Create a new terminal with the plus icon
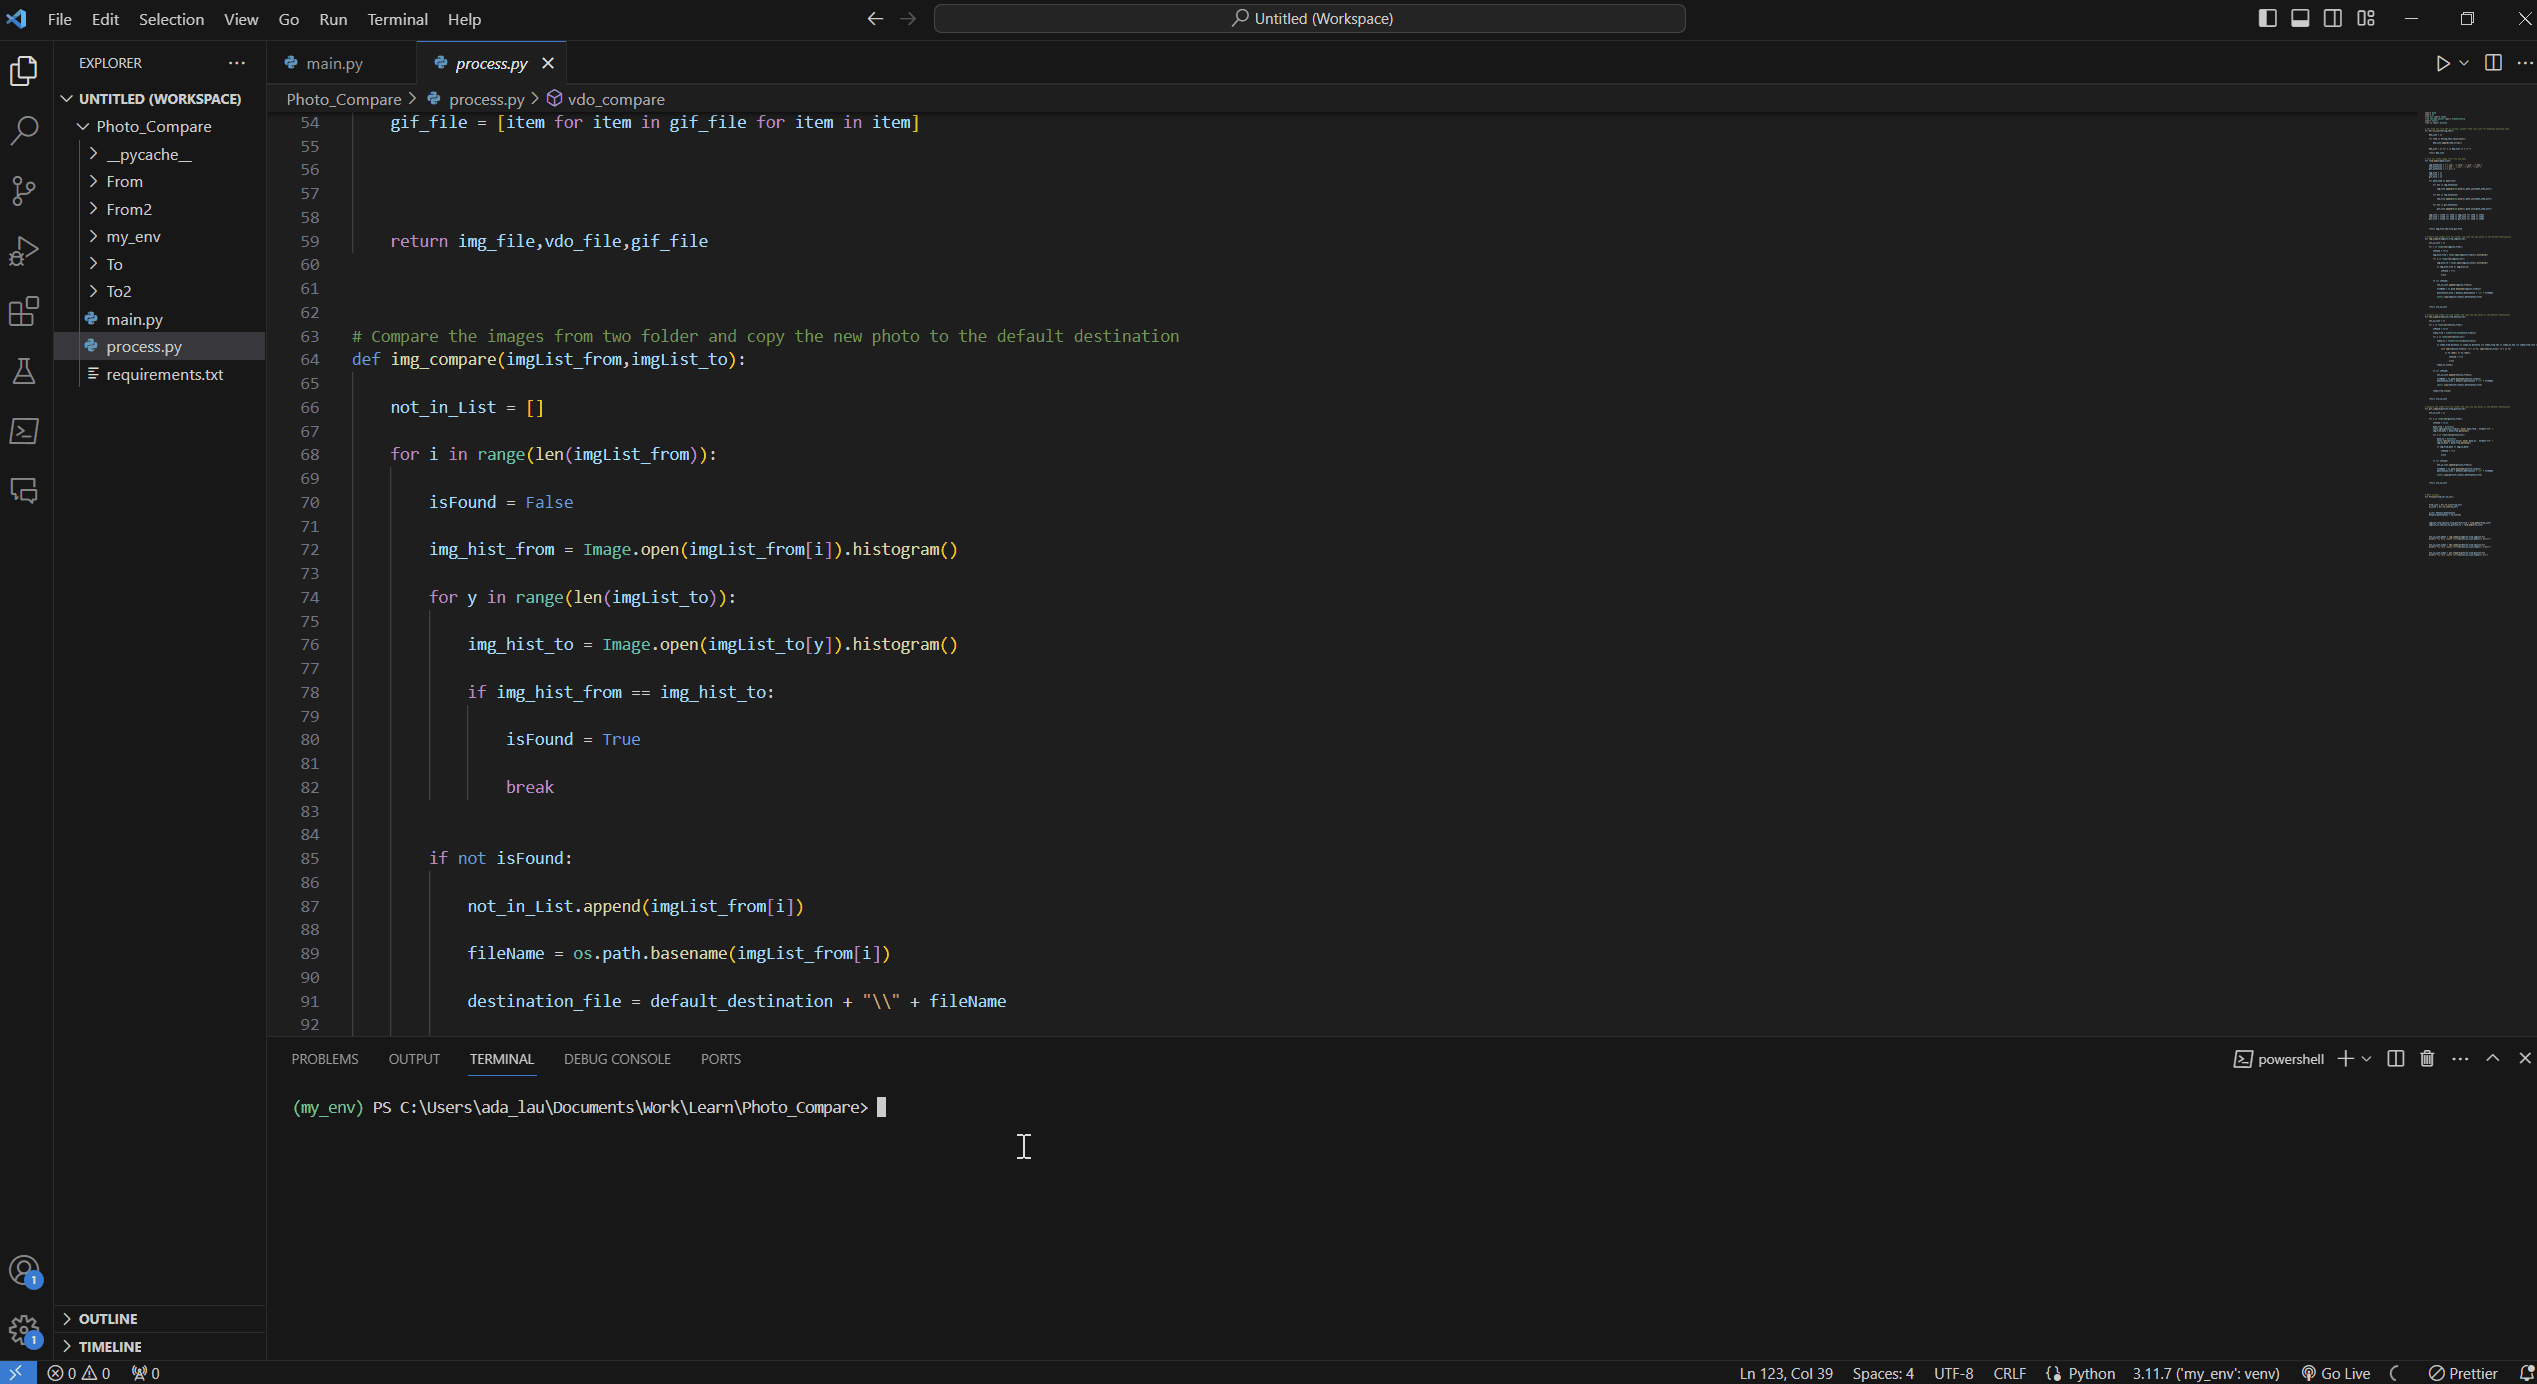The width and height of the screenshot is (2537, 1384). [2345, 1058]
